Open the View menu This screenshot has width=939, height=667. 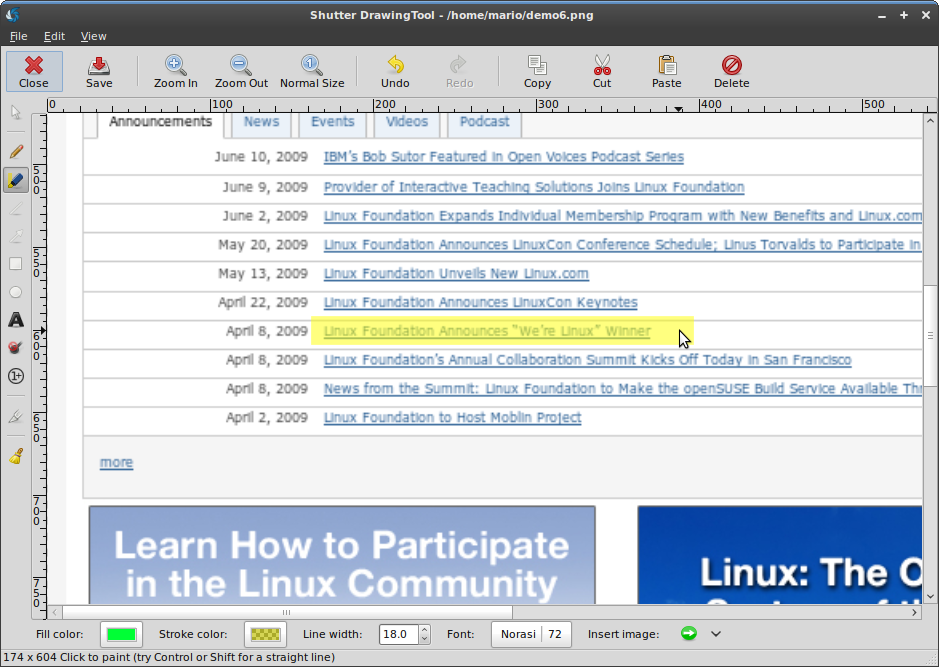coord(93,36)
